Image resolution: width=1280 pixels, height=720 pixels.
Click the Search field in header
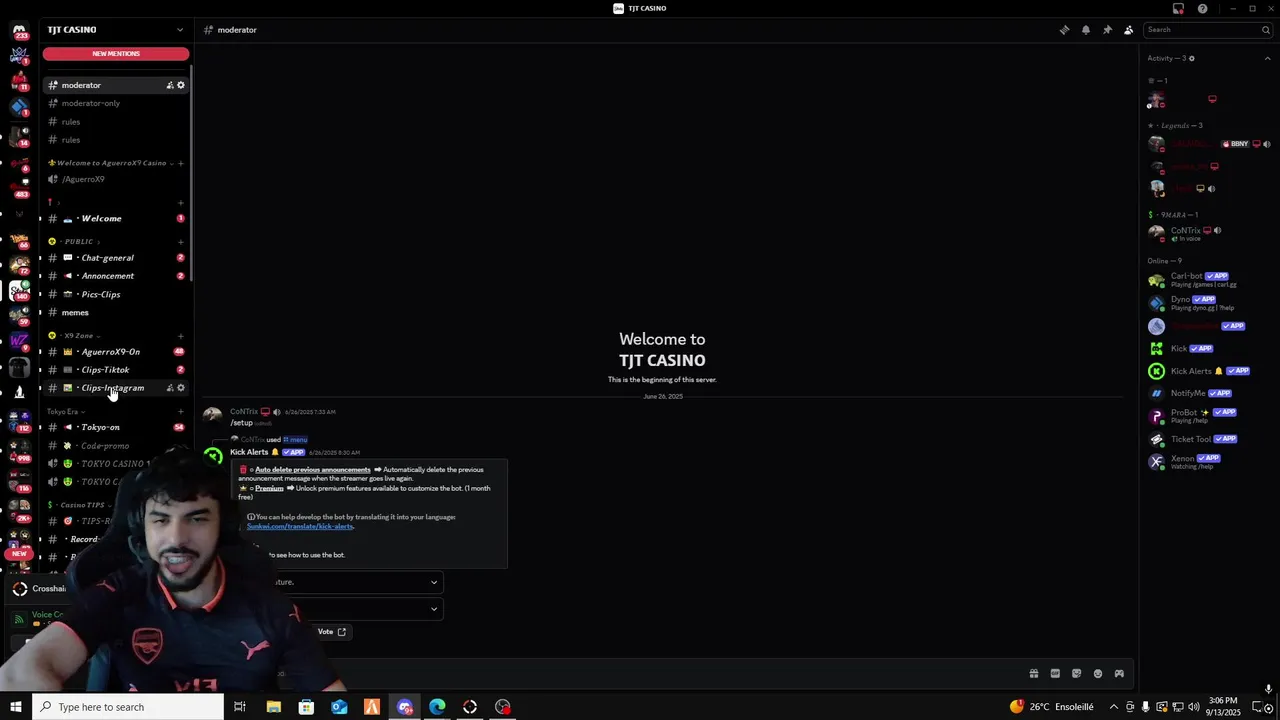pyautogui.click(x=1207, y=30)
